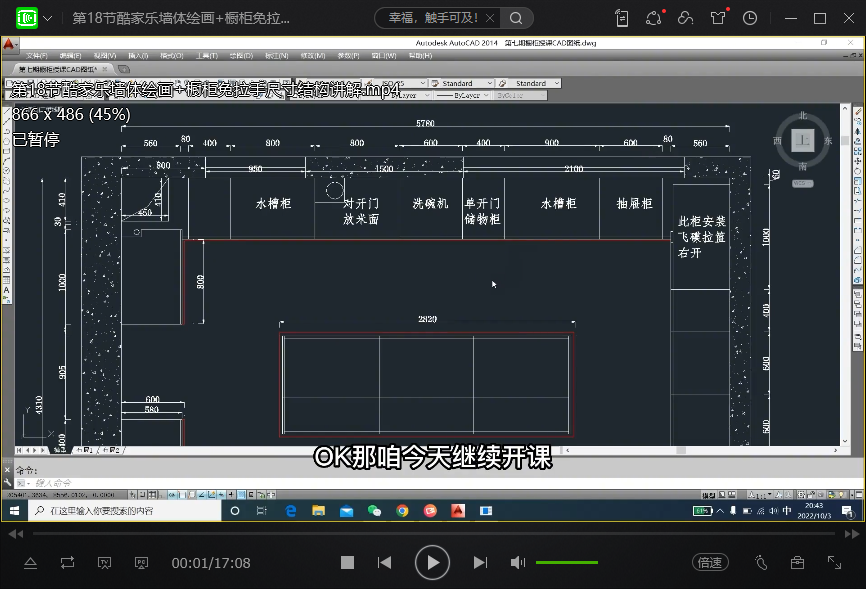This screenshot has width=866, height=589.
Task: Skip to the previous video
Action: coord(385,563)
